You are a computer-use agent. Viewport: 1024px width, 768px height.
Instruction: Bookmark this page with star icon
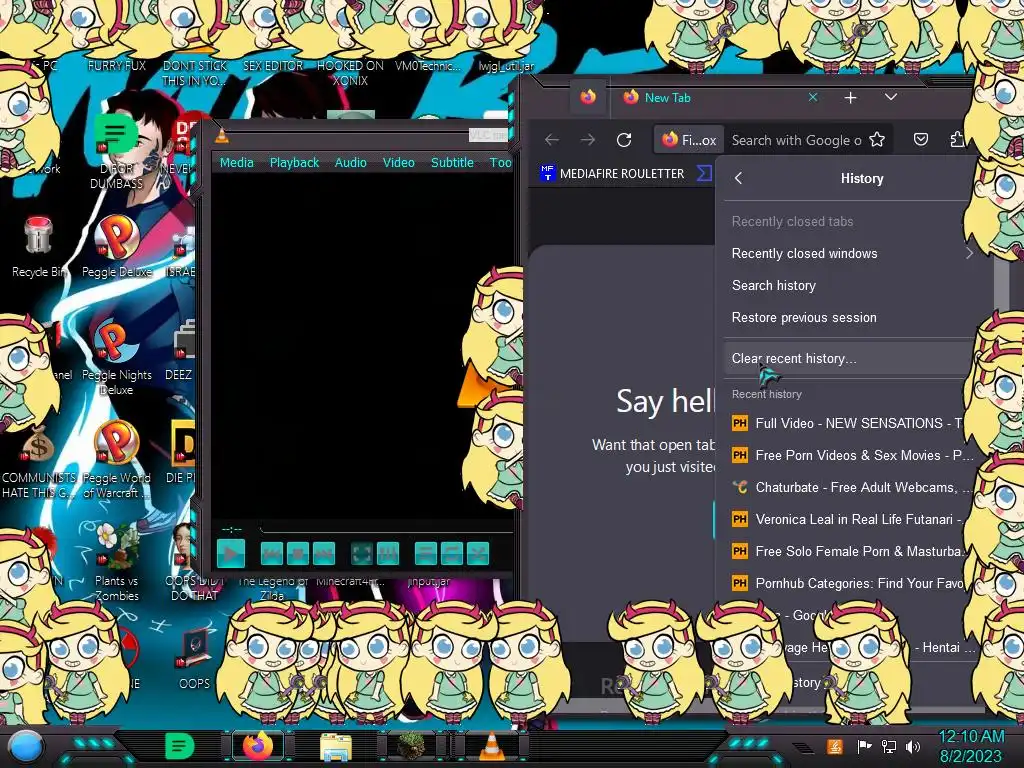coord(877,140)
